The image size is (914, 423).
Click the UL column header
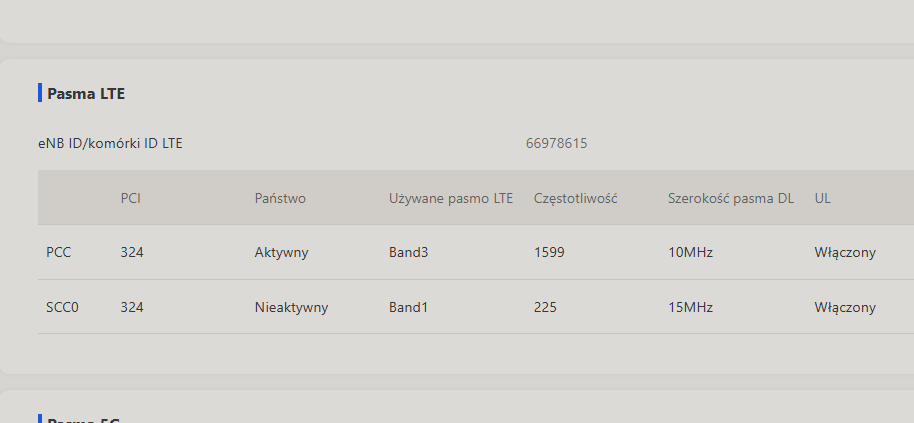[822, 198]
